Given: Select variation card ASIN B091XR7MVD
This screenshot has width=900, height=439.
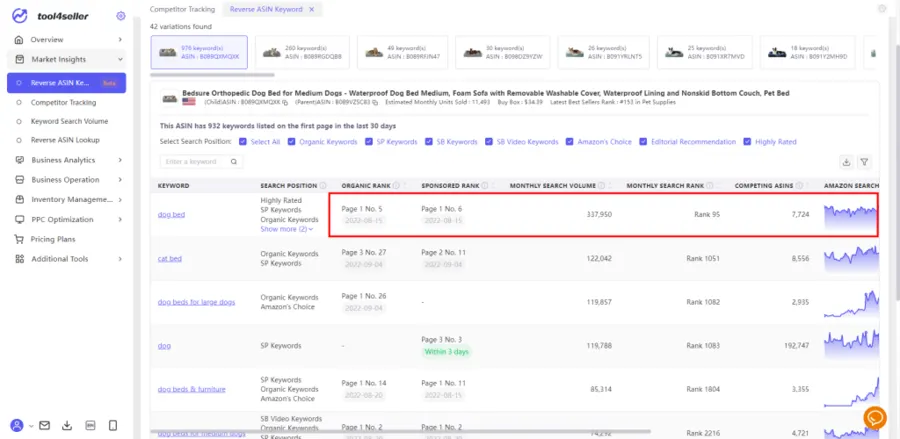Looking at the screenshot, I should pos(705,52).
